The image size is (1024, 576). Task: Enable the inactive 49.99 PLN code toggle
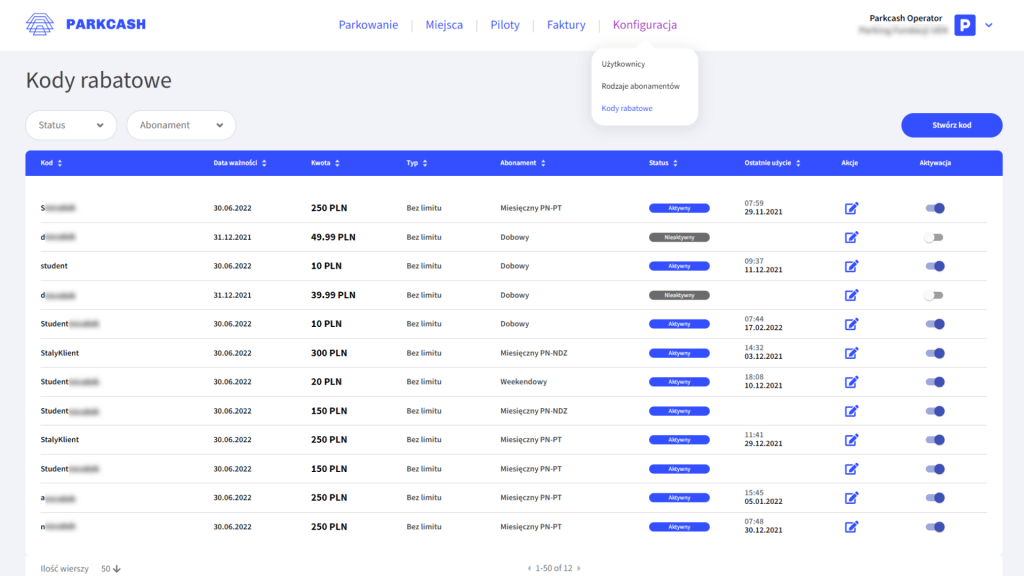coord(934,237)
